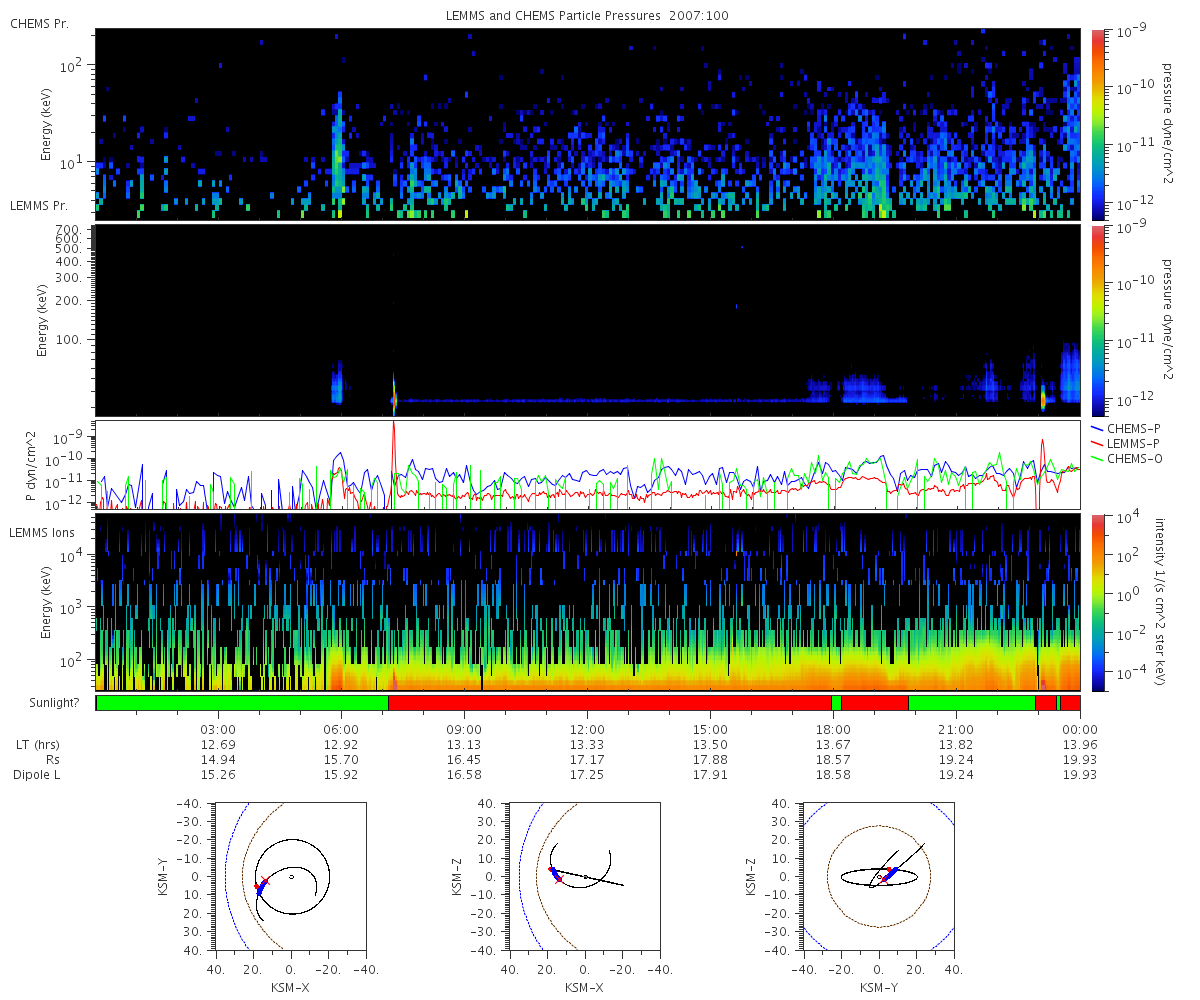Click the Rs value 17.17

tap(587, 760)
